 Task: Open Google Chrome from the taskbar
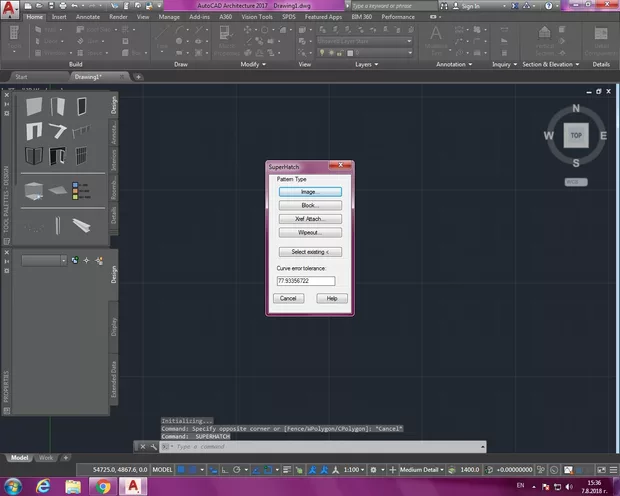[102, 486]
